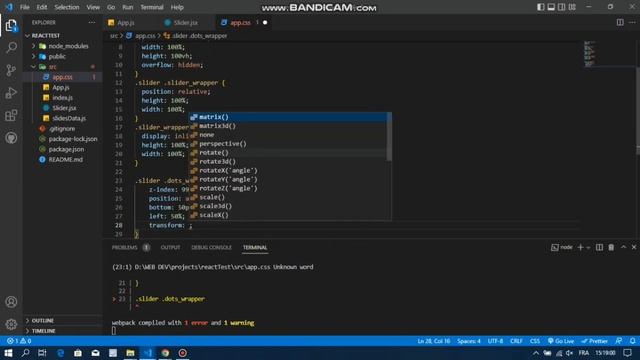Screen dimensions: 640x360
Task: Click the feedback icon in status bar
Action: (619, 341)
